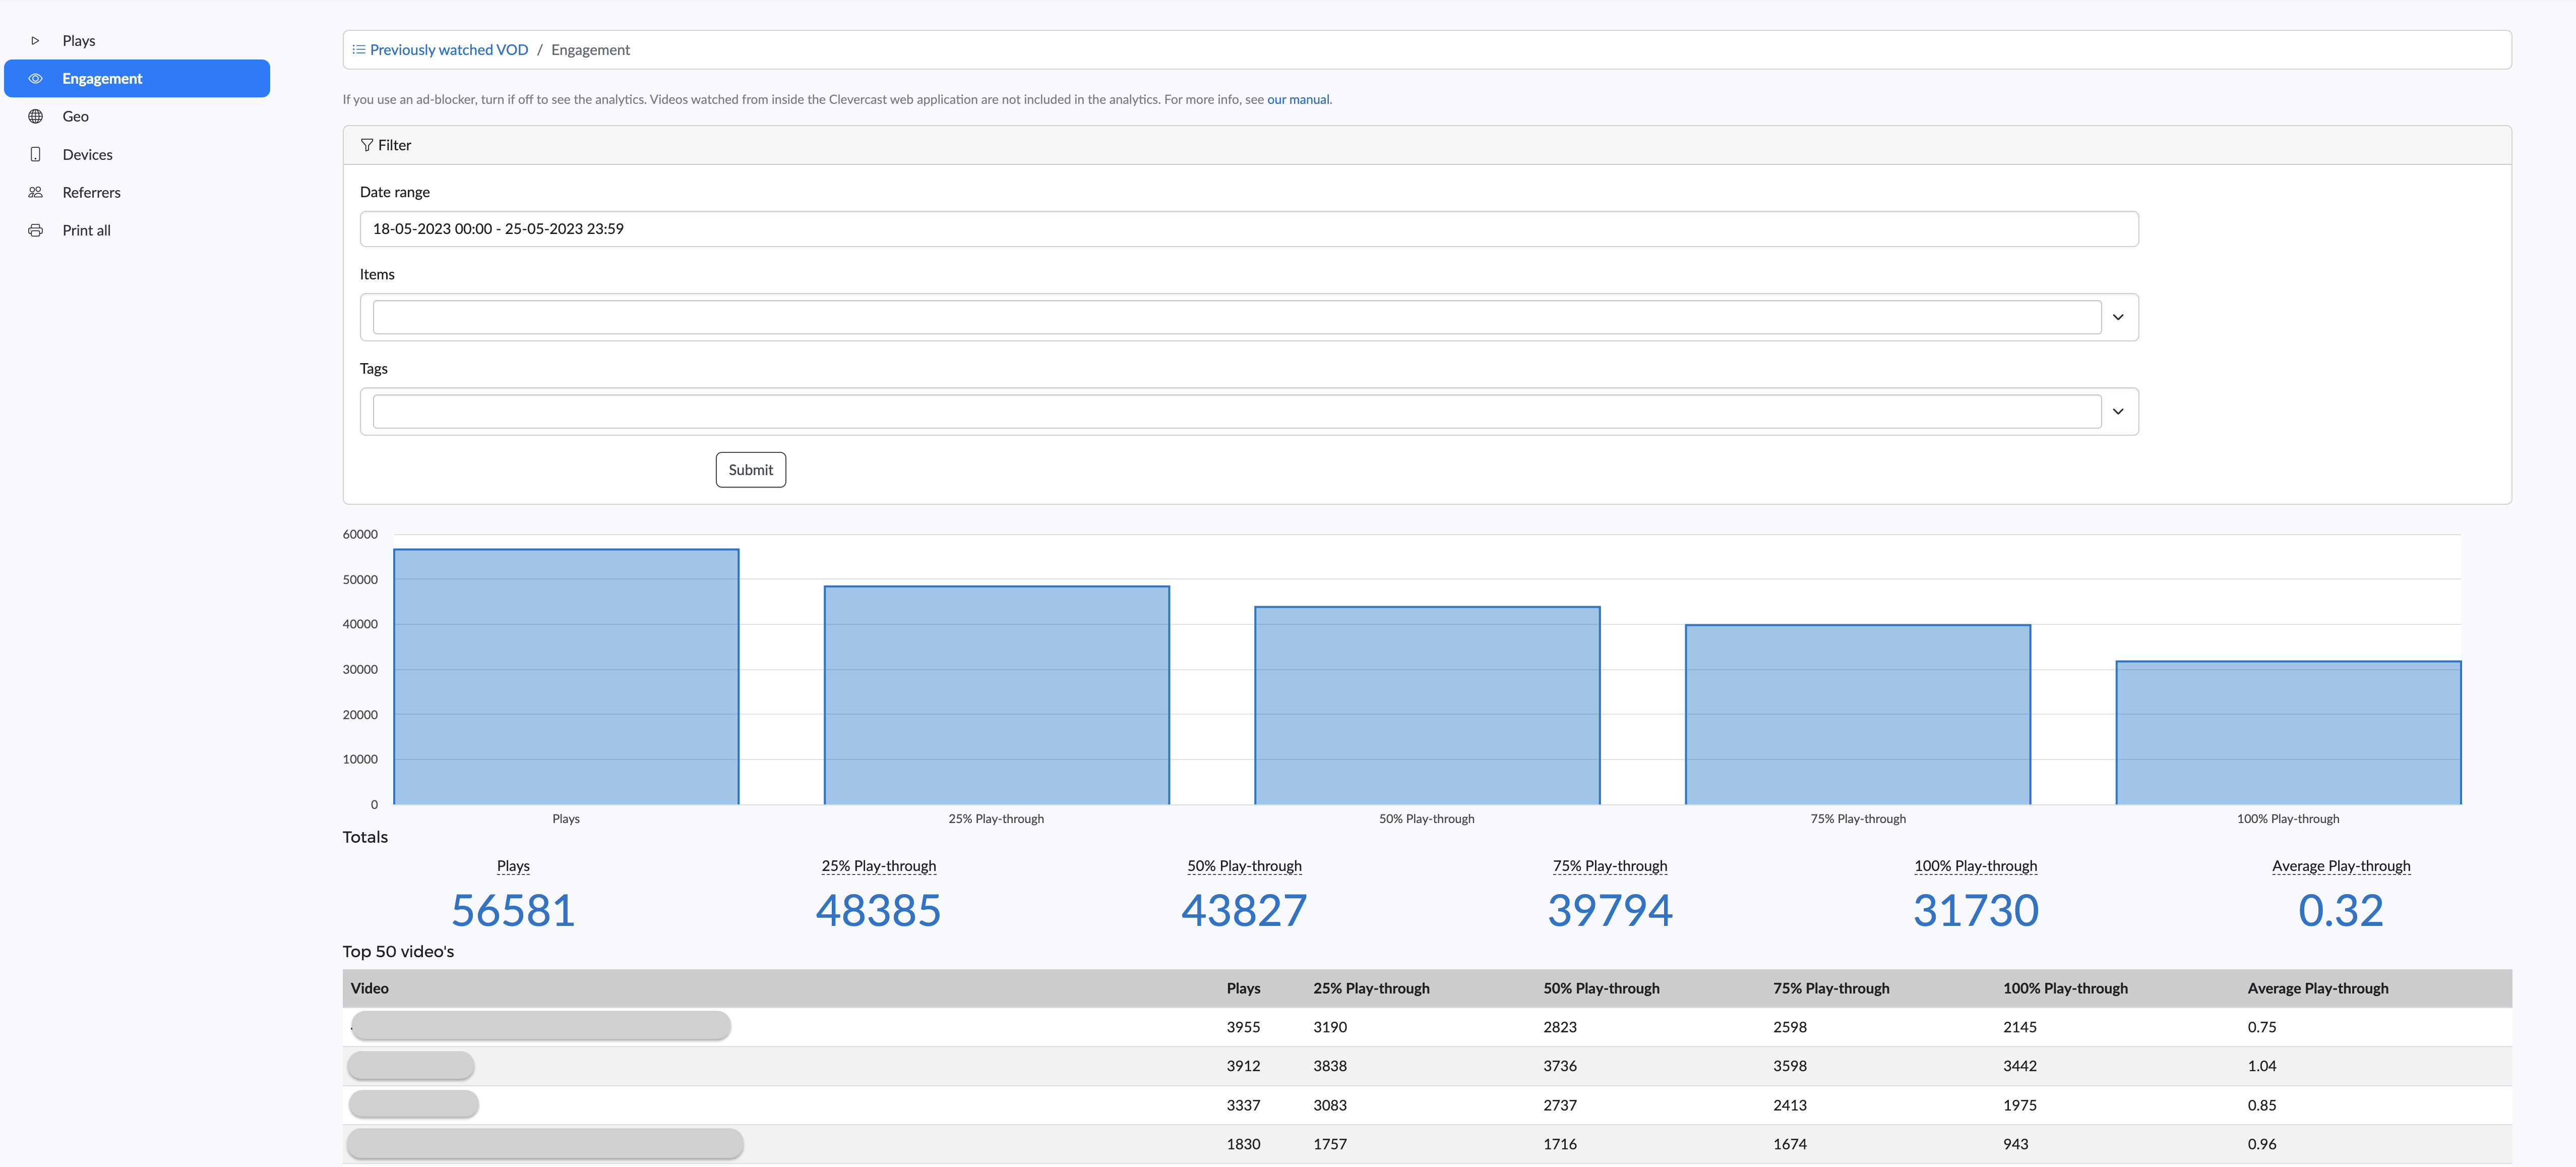The height and width of the screenshot is (1167, 2576).
Task: Click the 50% Play-through chart bar
Action: click(1427, 706)
